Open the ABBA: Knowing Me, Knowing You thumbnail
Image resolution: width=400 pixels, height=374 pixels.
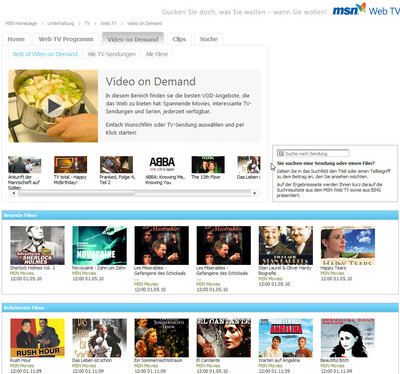point(162,164)
